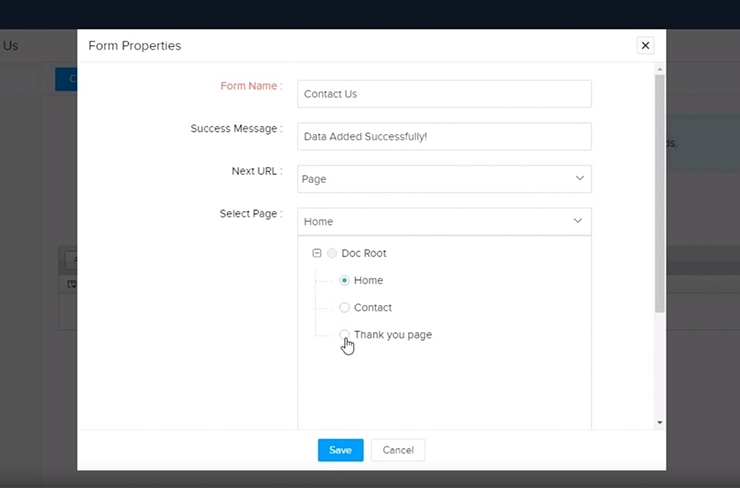740x488 pixels.
Task: Click the scroll down arrow in dialog
Action: [x=659, y=423]
